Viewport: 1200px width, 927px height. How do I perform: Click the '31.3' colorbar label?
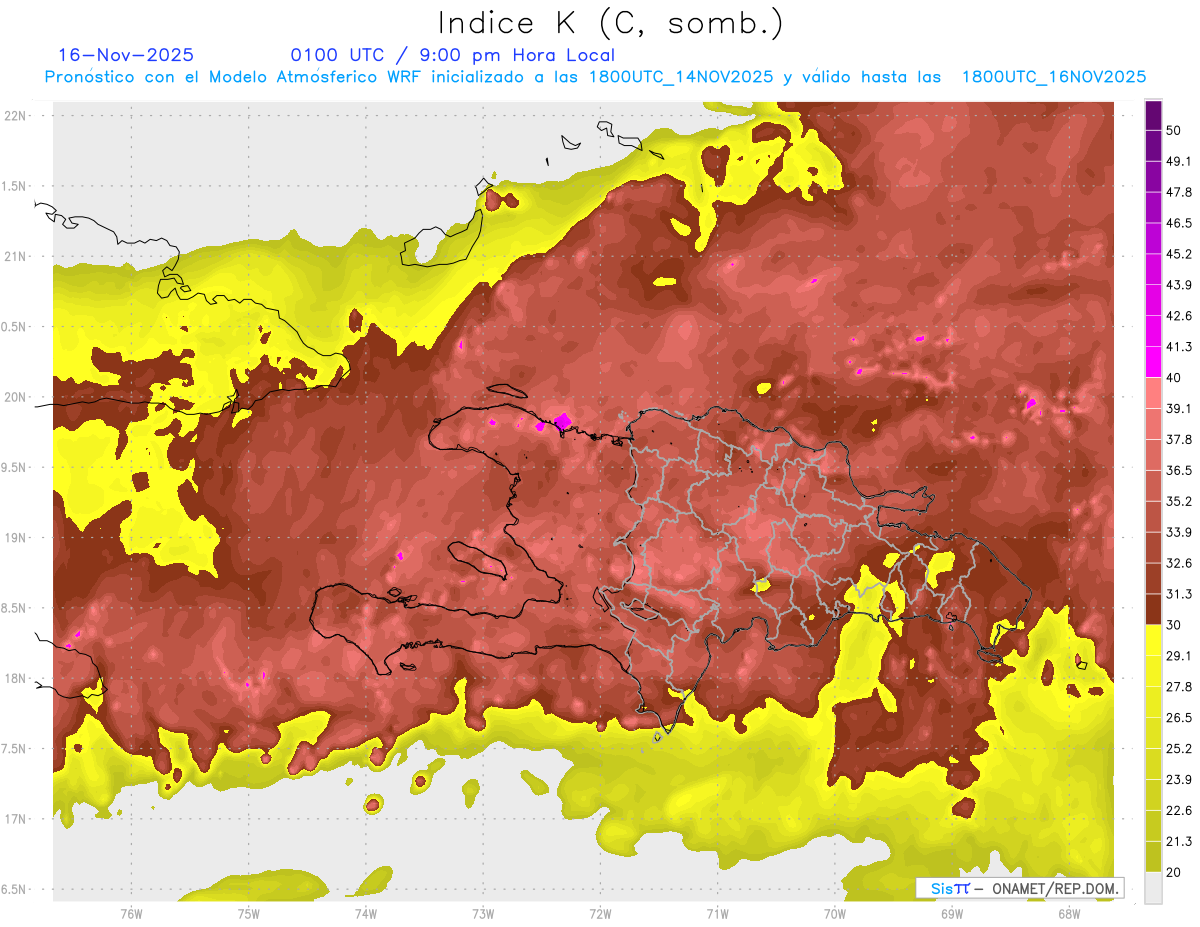point(1179,594)
